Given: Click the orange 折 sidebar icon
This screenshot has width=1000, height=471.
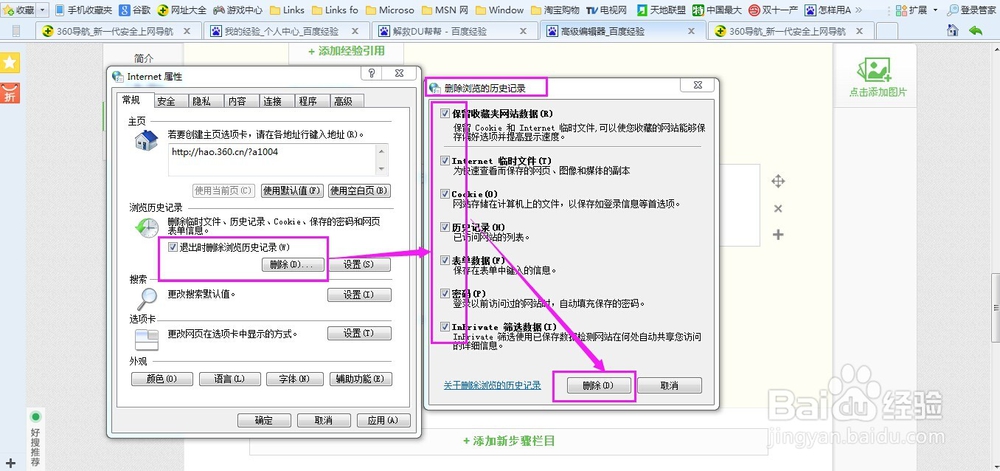Looking at the screenshot, I should 10,93.
